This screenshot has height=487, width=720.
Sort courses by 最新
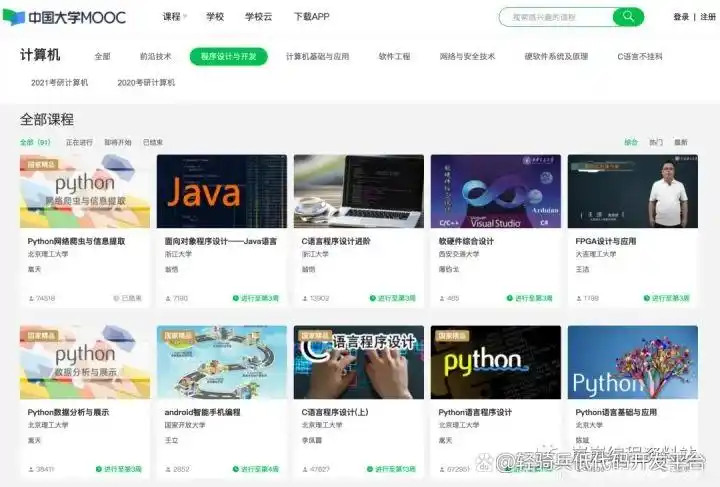point(681,143)
